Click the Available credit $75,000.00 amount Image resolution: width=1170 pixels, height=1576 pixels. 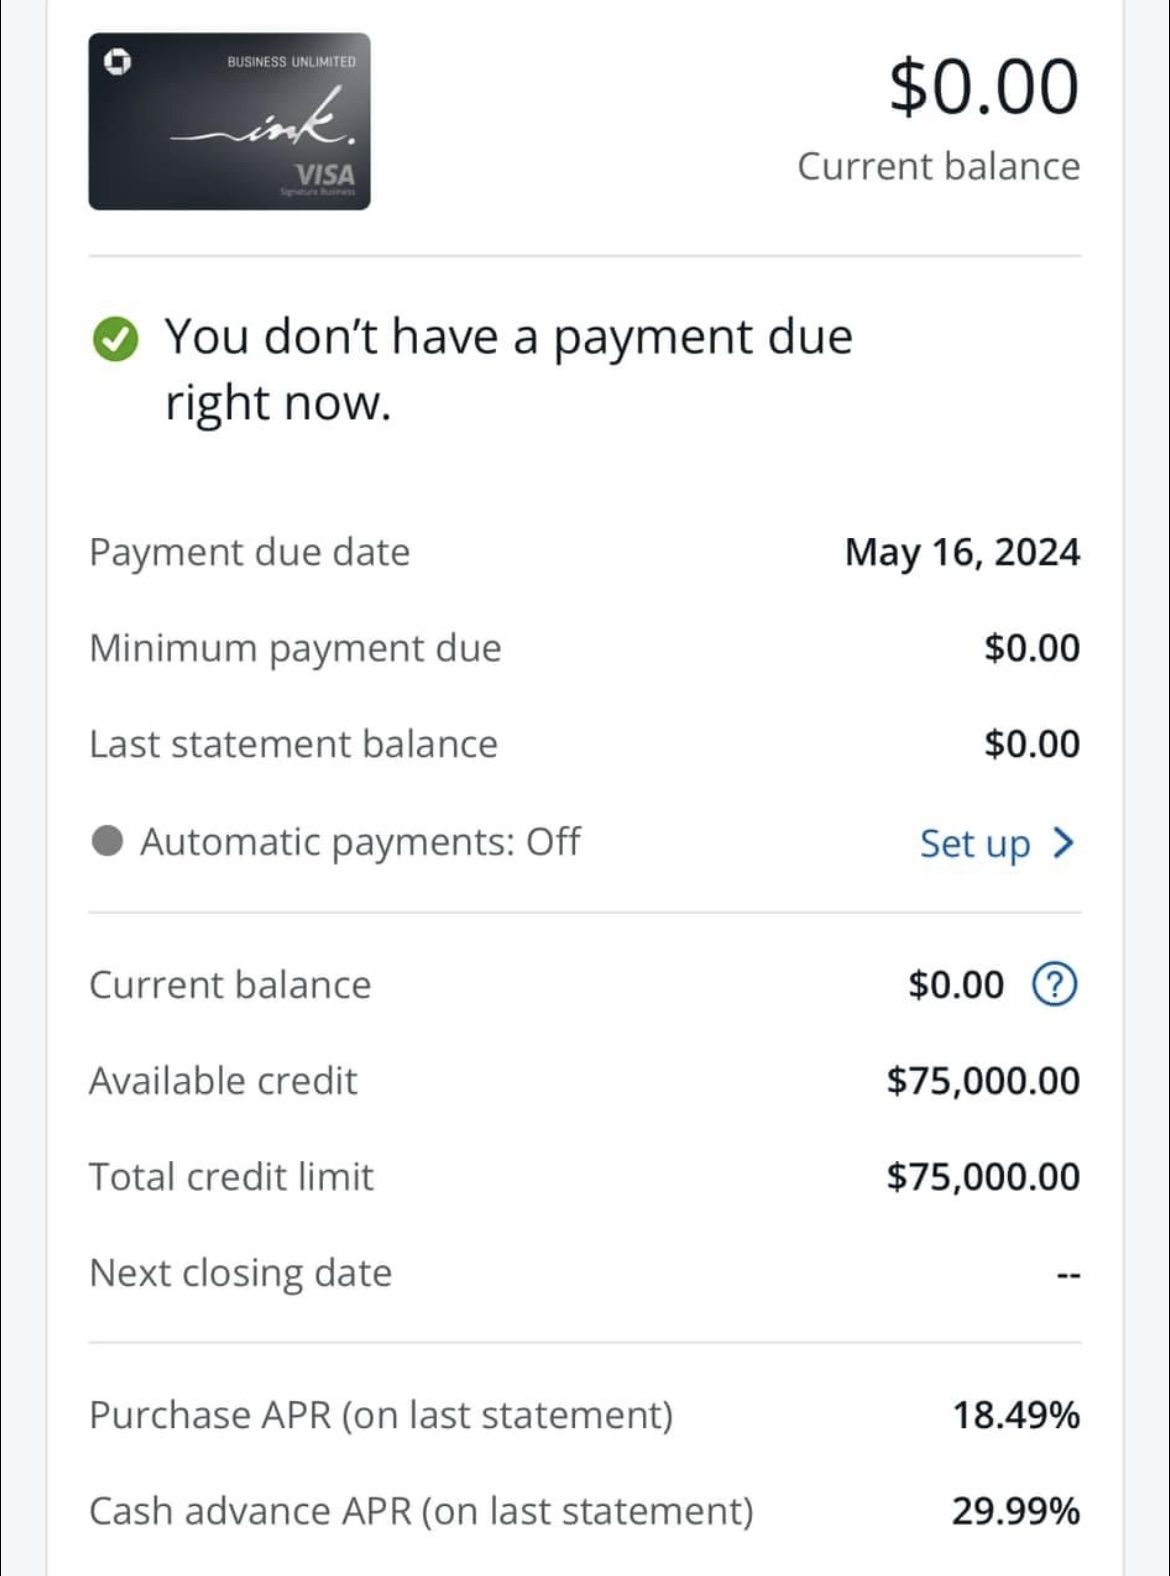983,1081
